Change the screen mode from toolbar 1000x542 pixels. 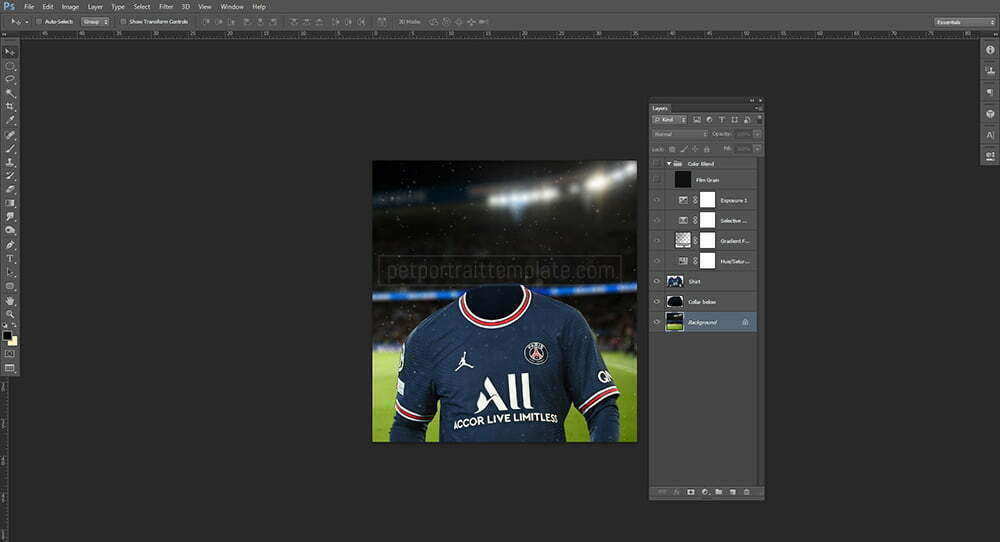click(10, 368)
